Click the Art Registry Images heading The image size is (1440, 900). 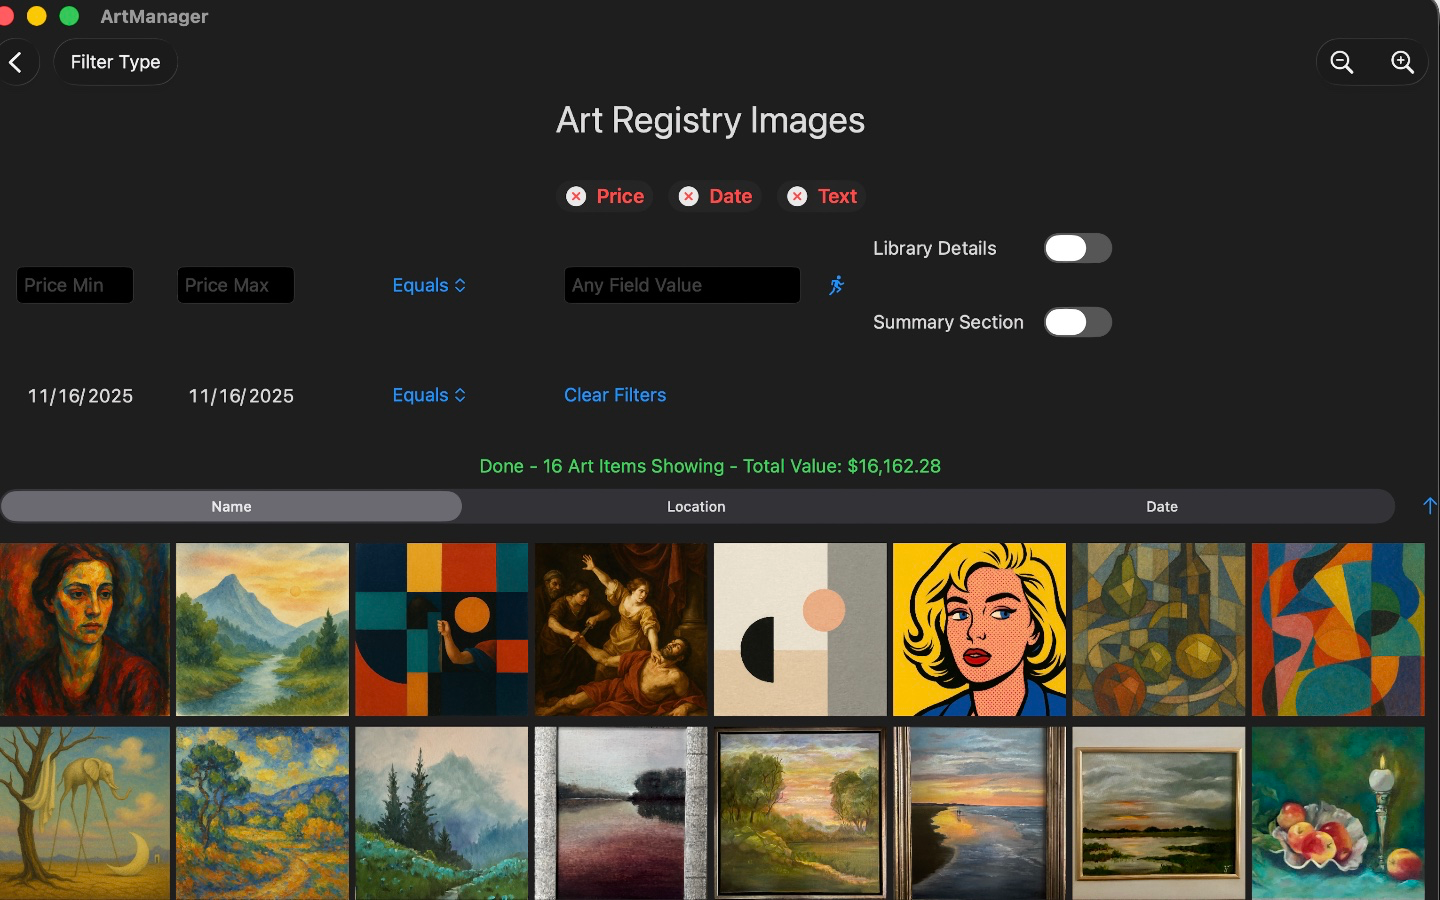[710, 120]
